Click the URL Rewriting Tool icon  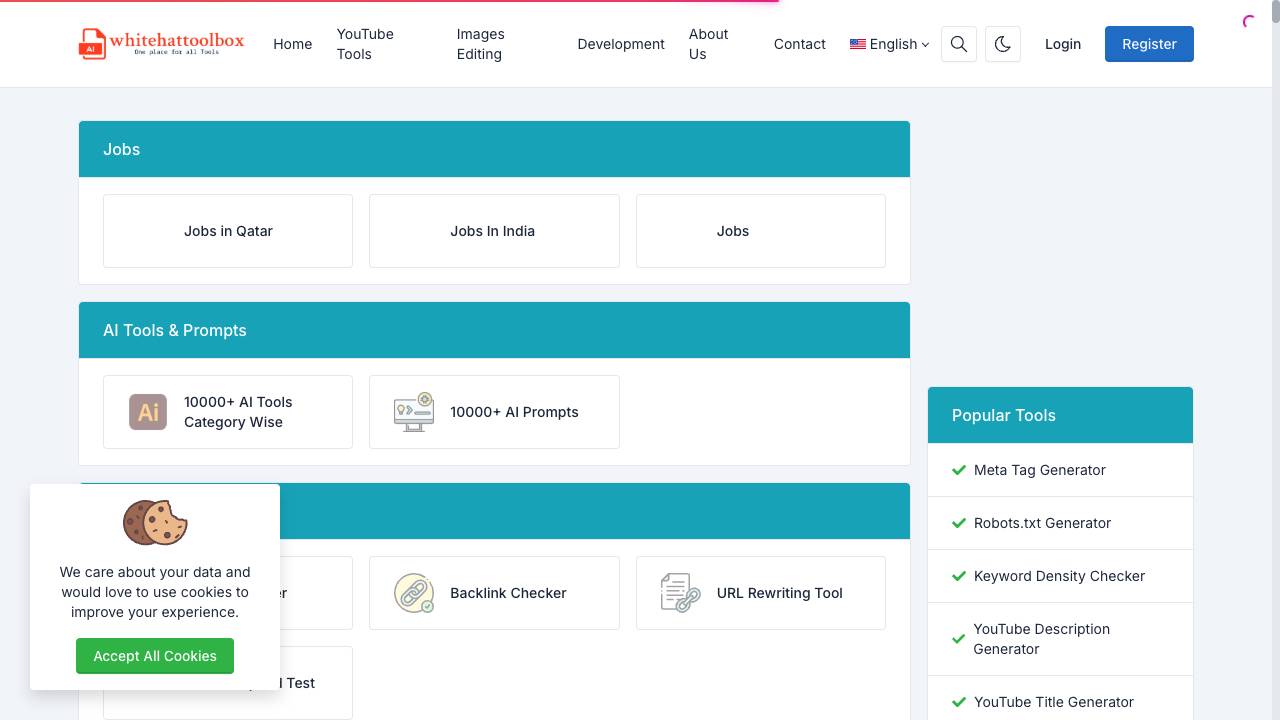681,593
